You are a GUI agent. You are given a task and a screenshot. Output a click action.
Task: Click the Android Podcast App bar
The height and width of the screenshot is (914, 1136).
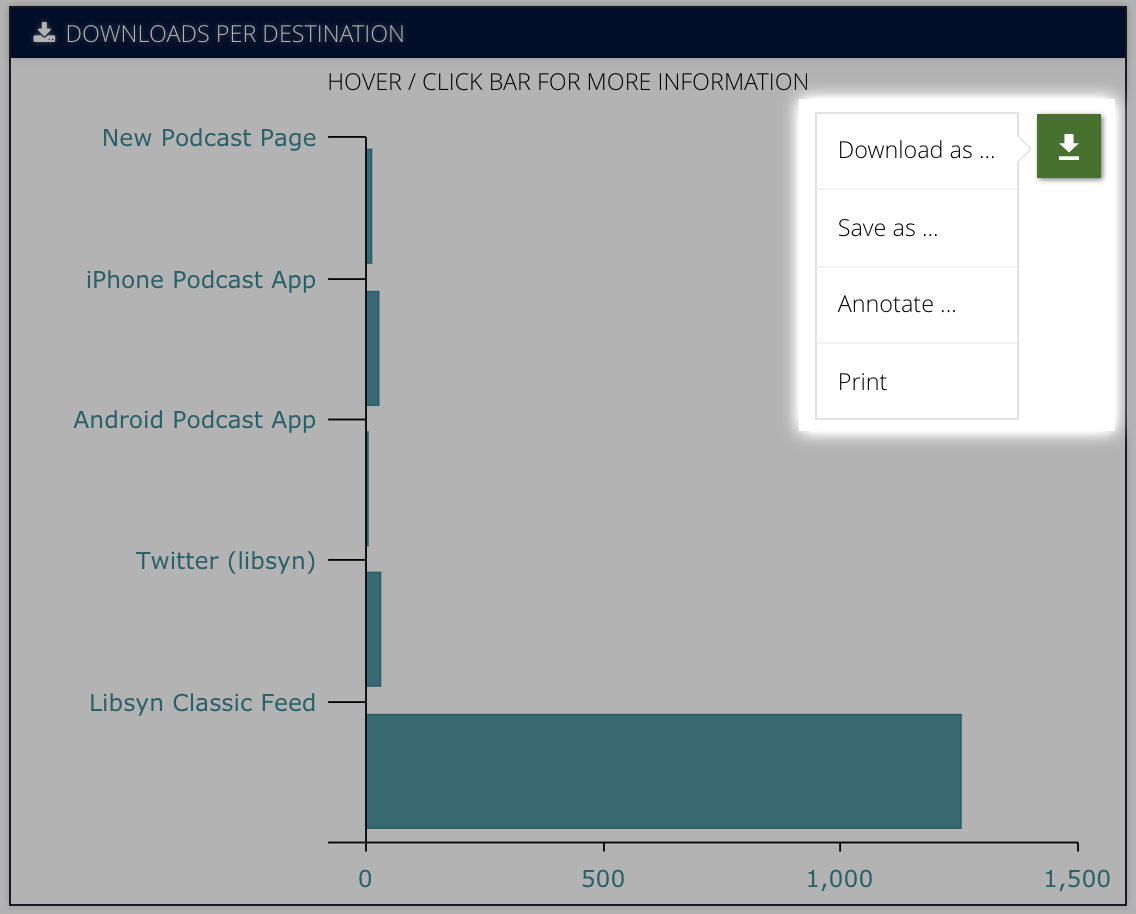tap(368, 489)
